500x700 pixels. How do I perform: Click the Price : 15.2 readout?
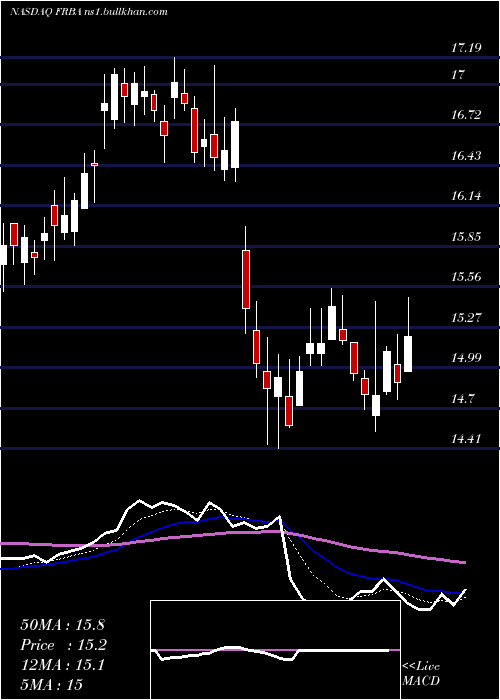[x=63, y=645]
